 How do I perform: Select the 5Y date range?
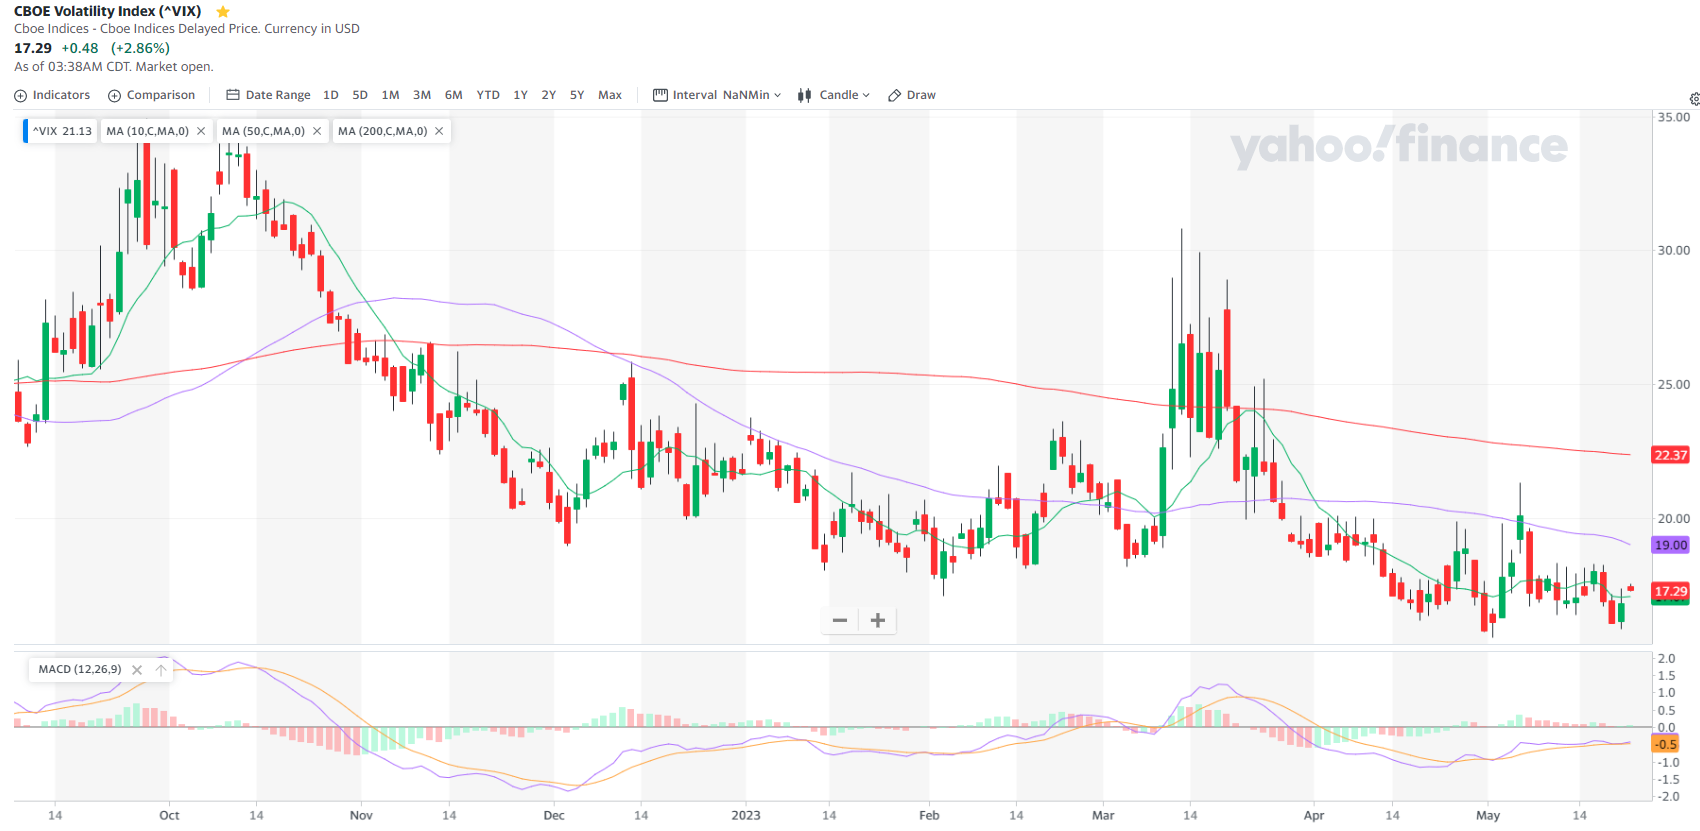(x=577, y=95)
